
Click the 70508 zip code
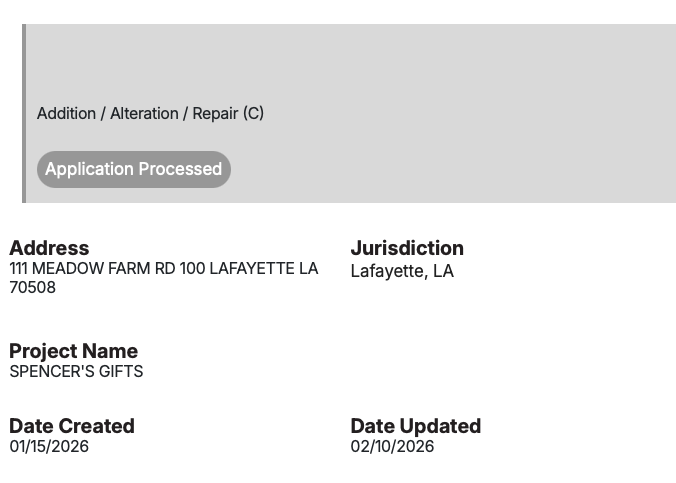[x=33, y=288]
